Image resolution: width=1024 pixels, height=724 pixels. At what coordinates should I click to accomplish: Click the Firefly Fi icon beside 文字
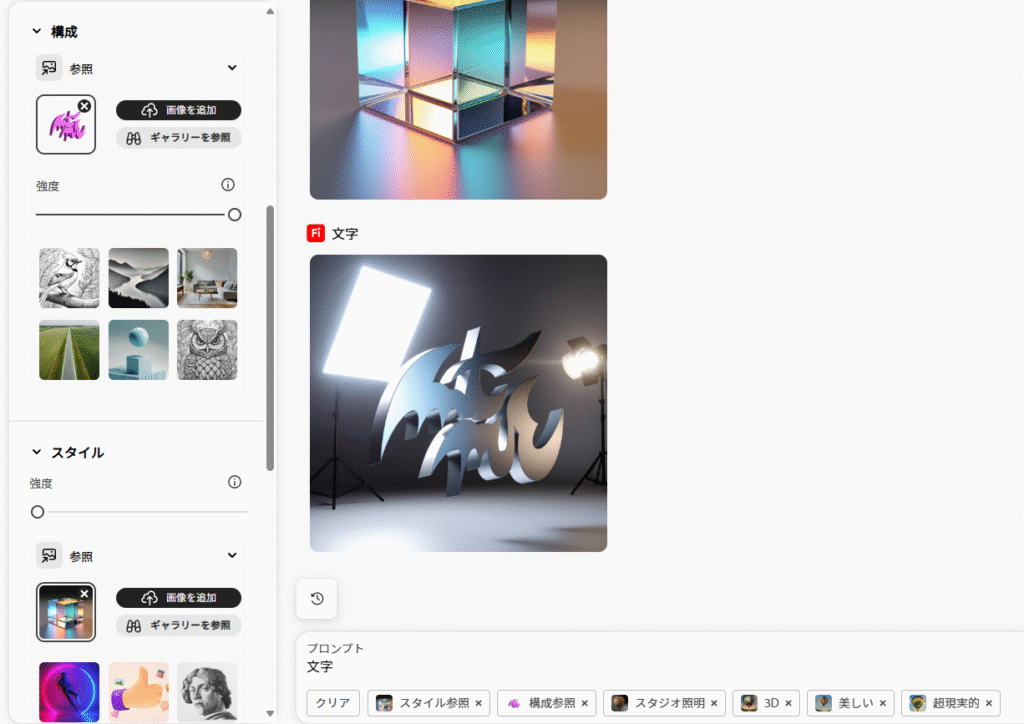pyautogui.click(x=316, y=233)
